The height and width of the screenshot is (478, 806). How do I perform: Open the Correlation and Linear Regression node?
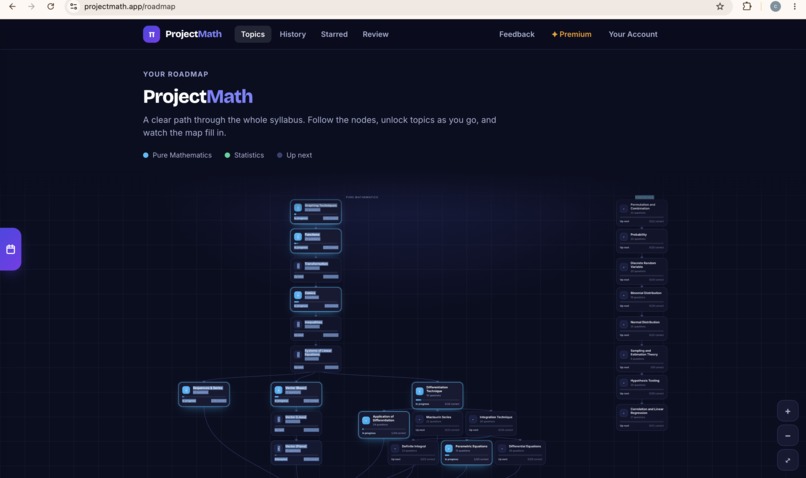pos(642,417)
